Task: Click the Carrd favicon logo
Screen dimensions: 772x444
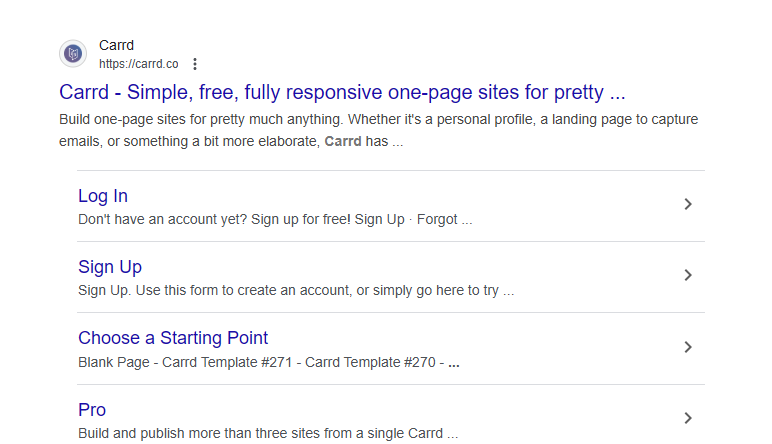Action: [x=73, y=53]
